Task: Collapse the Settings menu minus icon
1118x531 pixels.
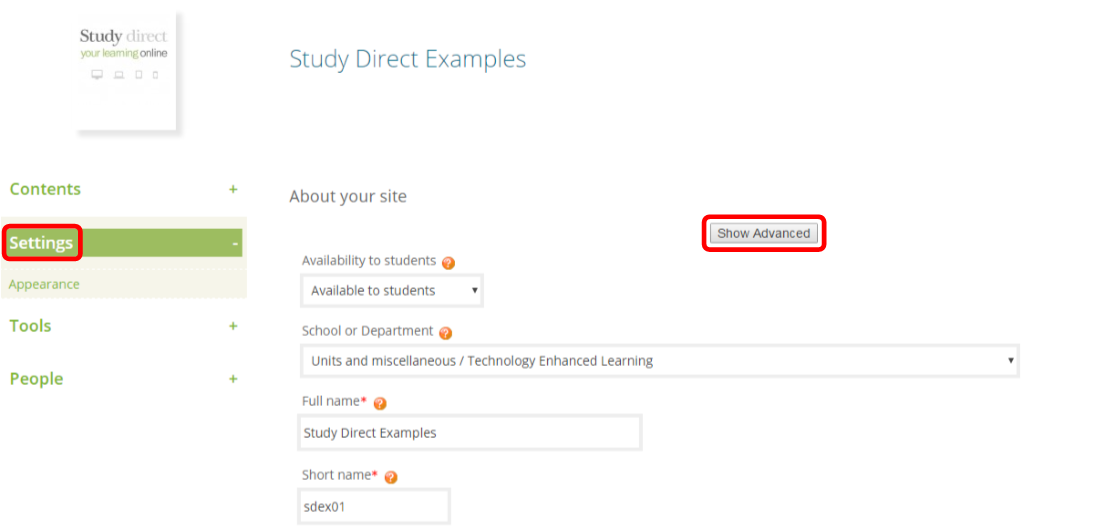Action: 235,244
